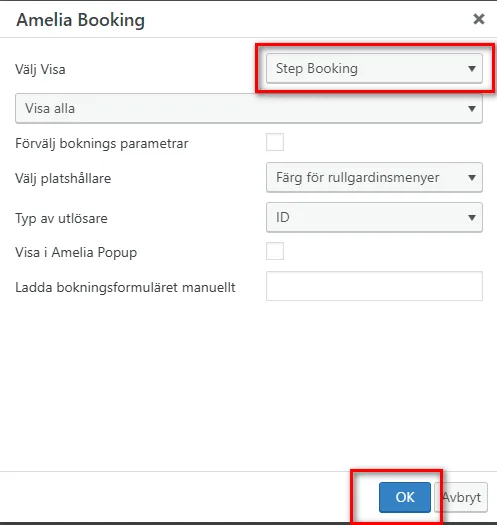This screenshot has height=525, width=497.
Task: Open the Step Booking view selector
Action: [374, 68]
